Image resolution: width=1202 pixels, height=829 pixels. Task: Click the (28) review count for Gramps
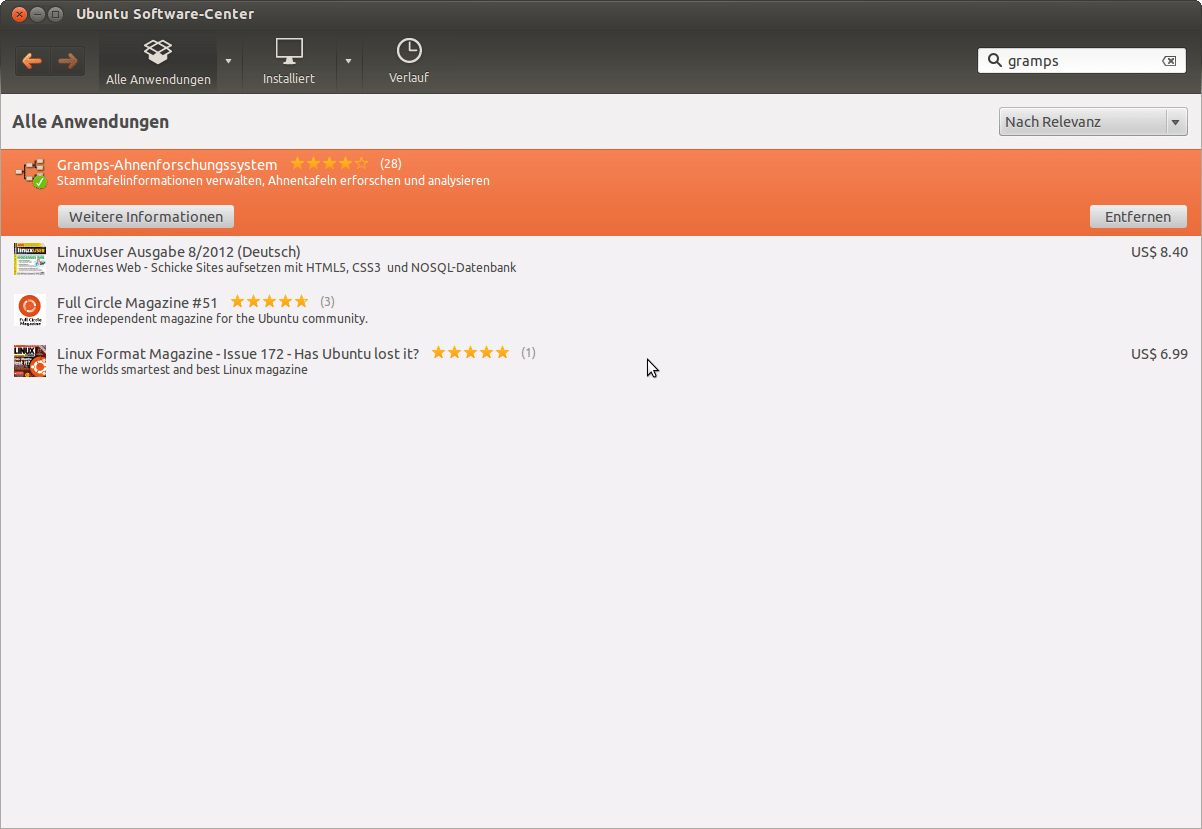click(391, 164)
